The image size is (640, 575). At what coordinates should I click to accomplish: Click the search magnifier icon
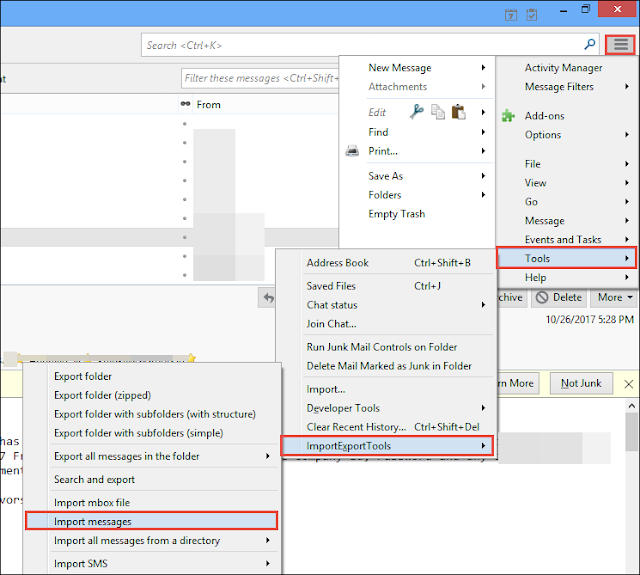click(x=589, y=44)
